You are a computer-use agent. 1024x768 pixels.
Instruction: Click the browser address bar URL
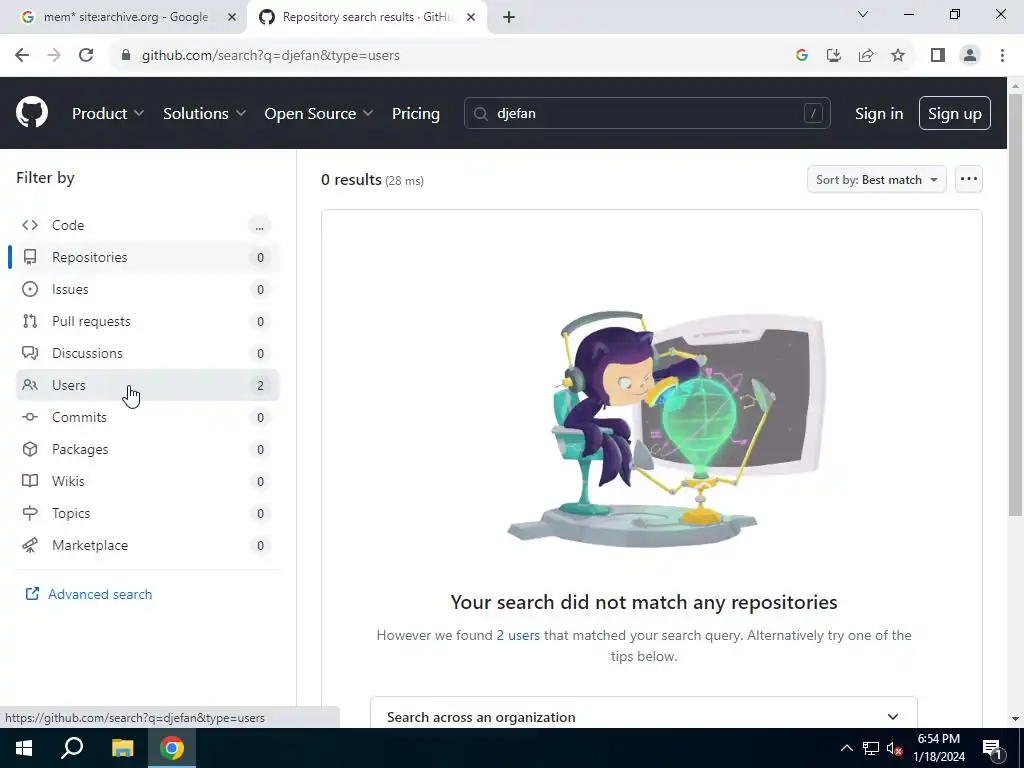[270, 55]
